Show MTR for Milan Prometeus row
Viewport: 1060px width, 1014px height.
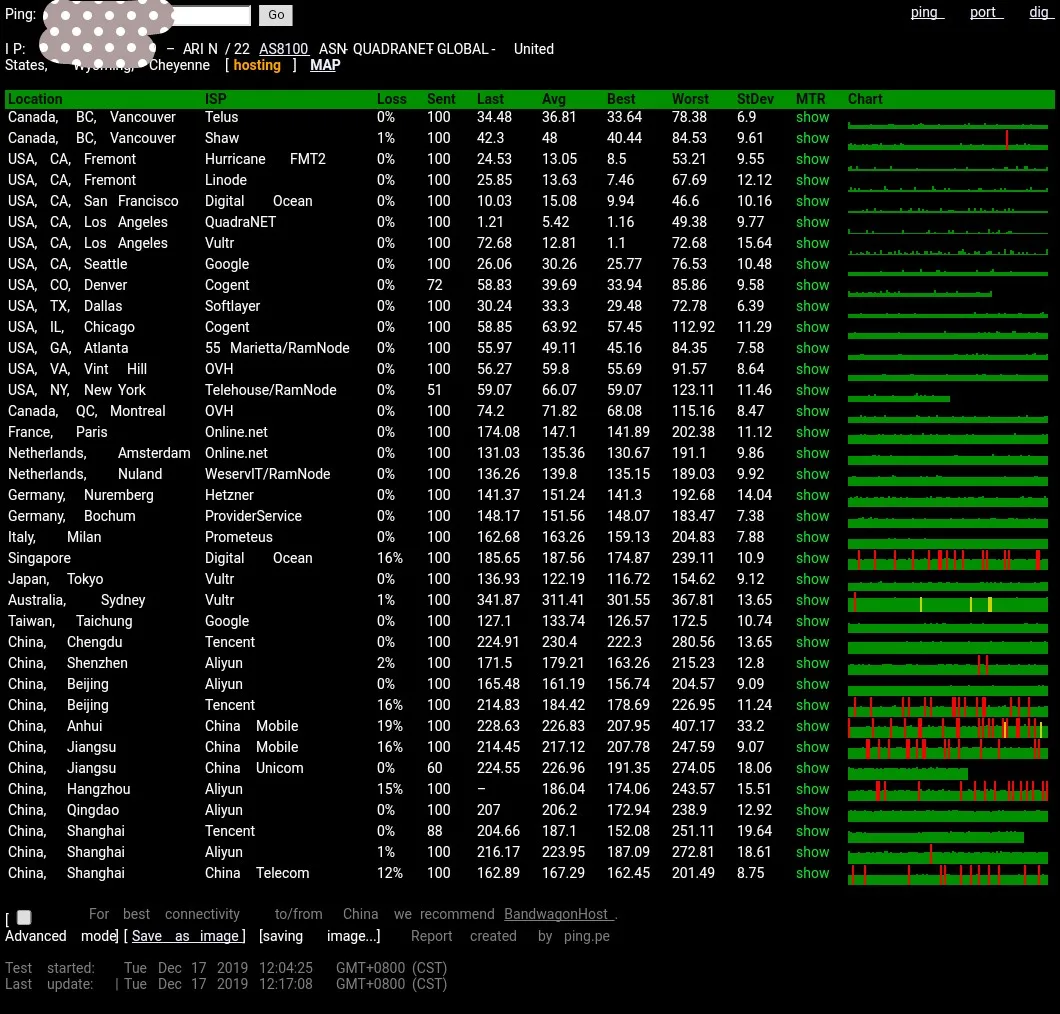click(812, 536)
